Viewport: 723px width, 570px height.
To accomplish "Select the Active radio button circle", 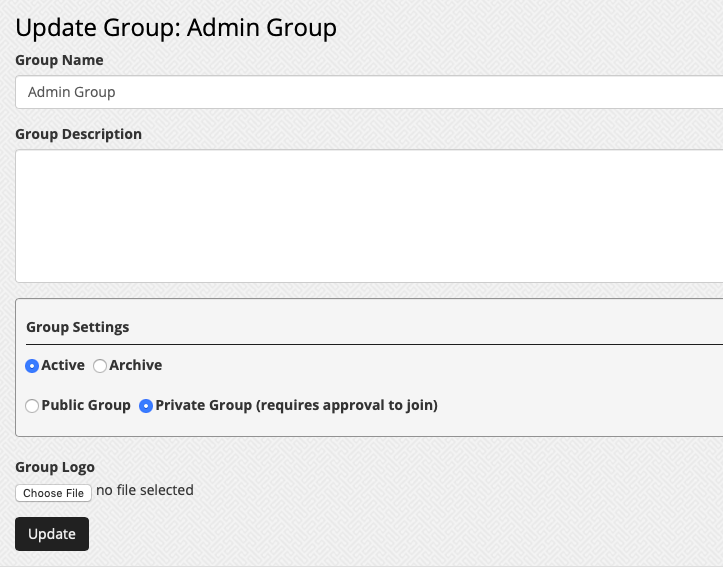I will (x=32, y=366).
